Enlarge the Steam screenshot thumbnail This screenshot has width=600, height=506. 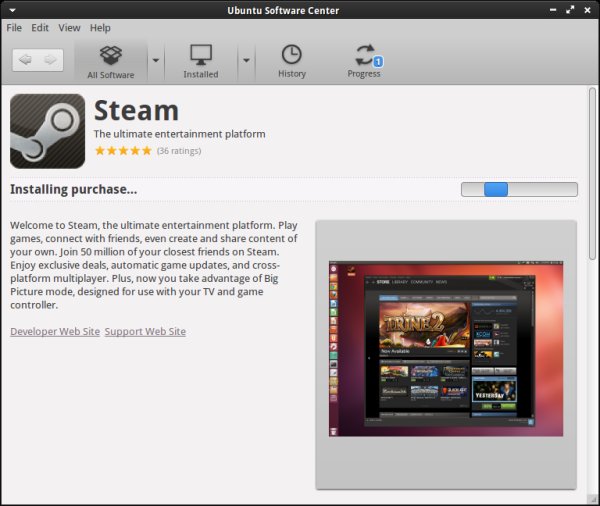click(446, 349)
